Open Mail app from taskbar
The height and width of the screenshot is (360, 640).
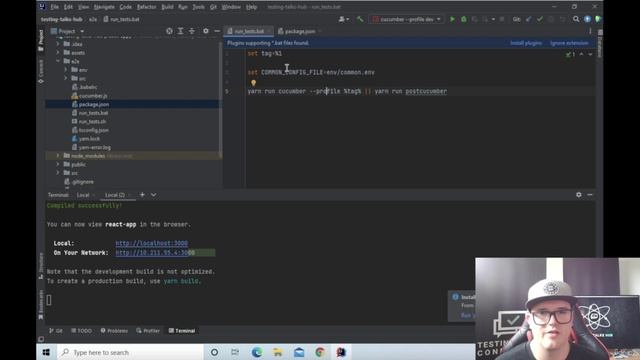pos(299,352)
